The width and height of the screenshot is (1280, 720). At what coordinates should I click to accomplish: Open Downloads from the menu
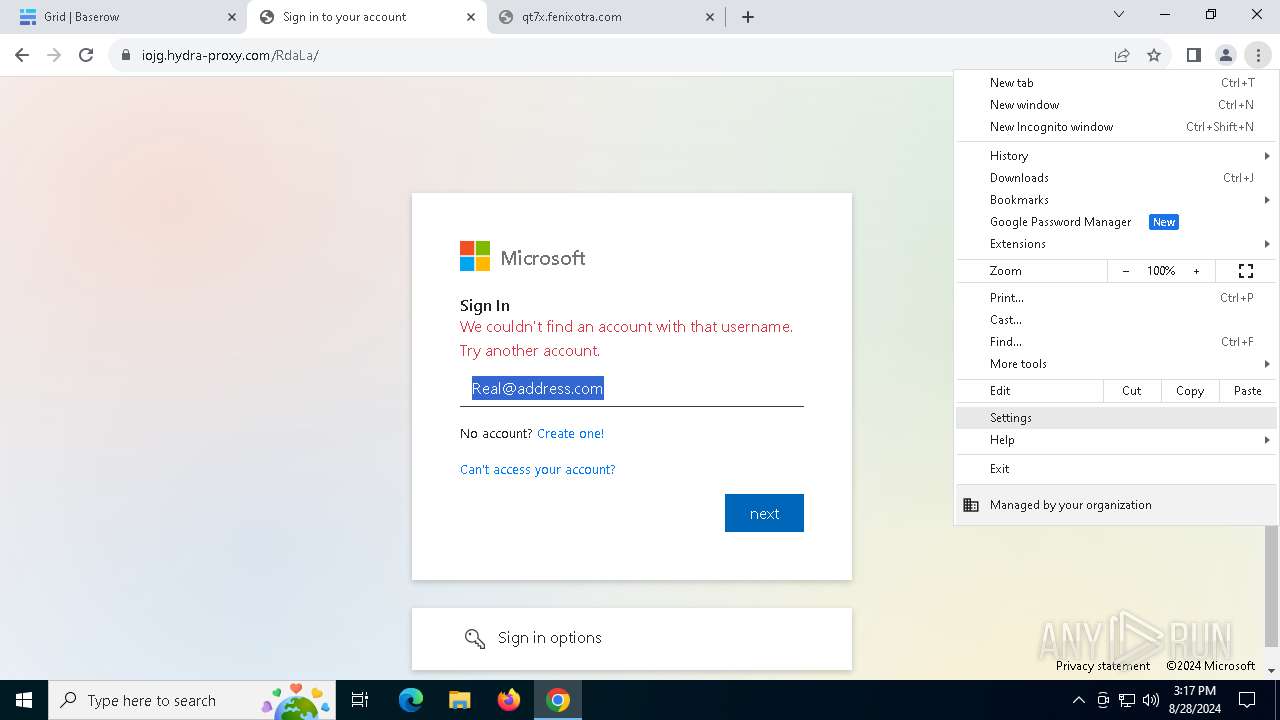pos(1116,178)
